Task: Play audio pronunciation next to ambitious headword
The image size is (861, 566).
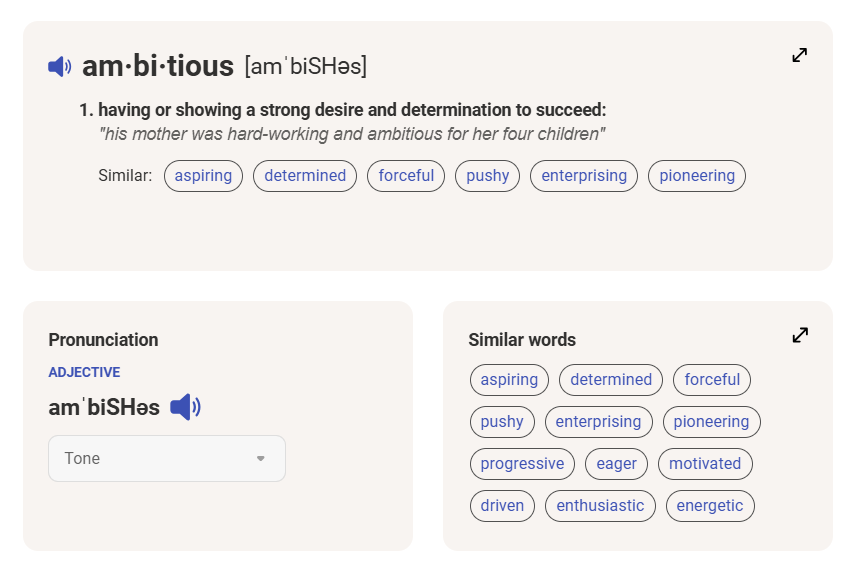Action: pos(60,67)
